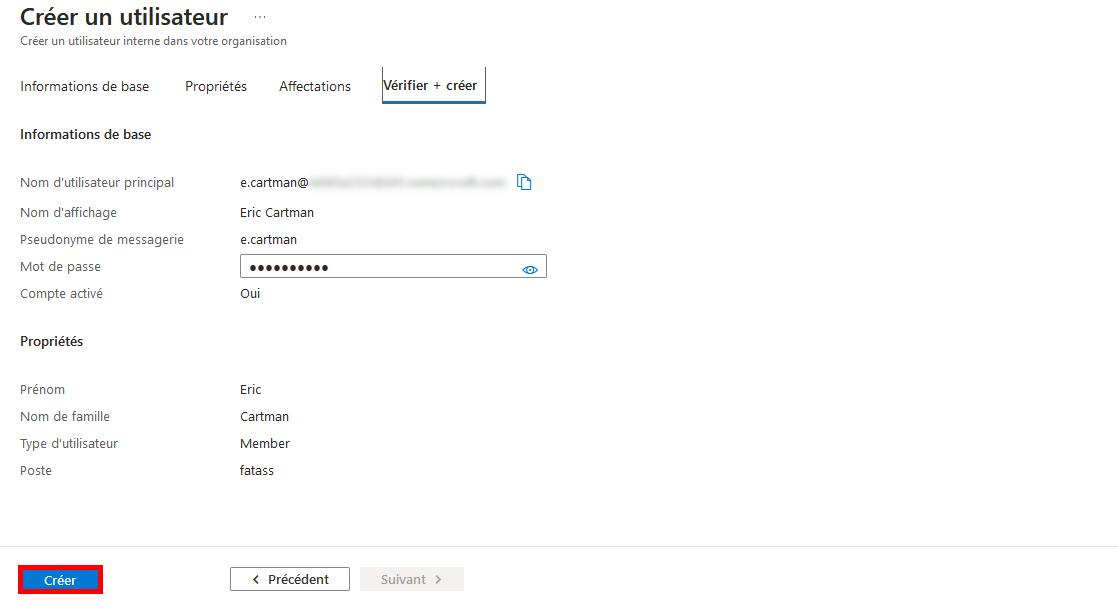The image size is (1118, 611).
Task: Click the Compte activé value Oui
Action: click(x=250, y=293)
